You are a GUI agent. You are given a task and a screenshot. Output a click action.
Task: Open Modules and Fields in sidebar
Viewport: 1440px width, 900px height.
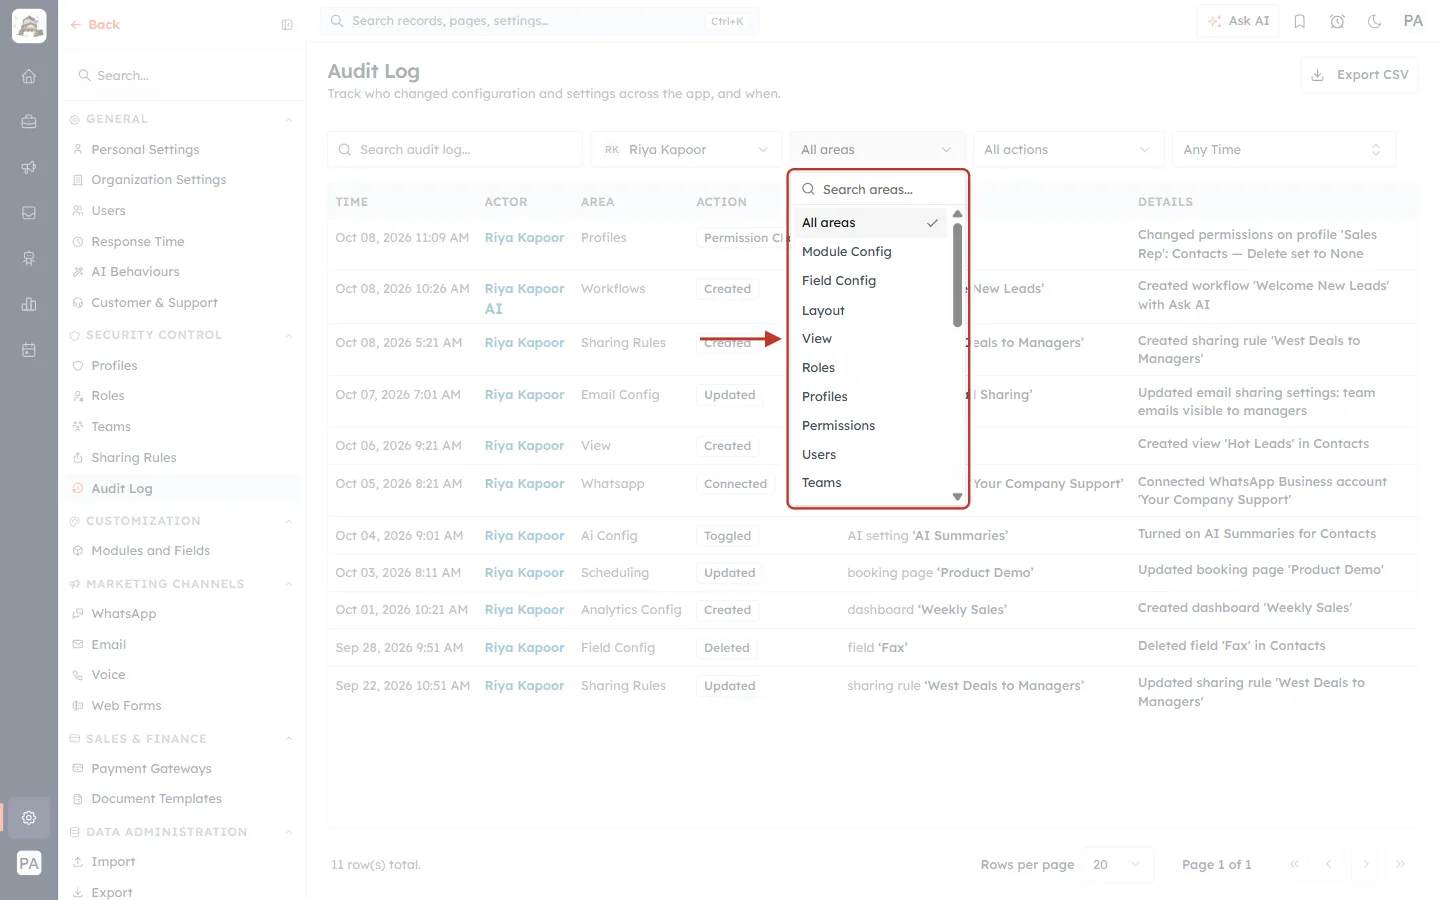(151, 551)
